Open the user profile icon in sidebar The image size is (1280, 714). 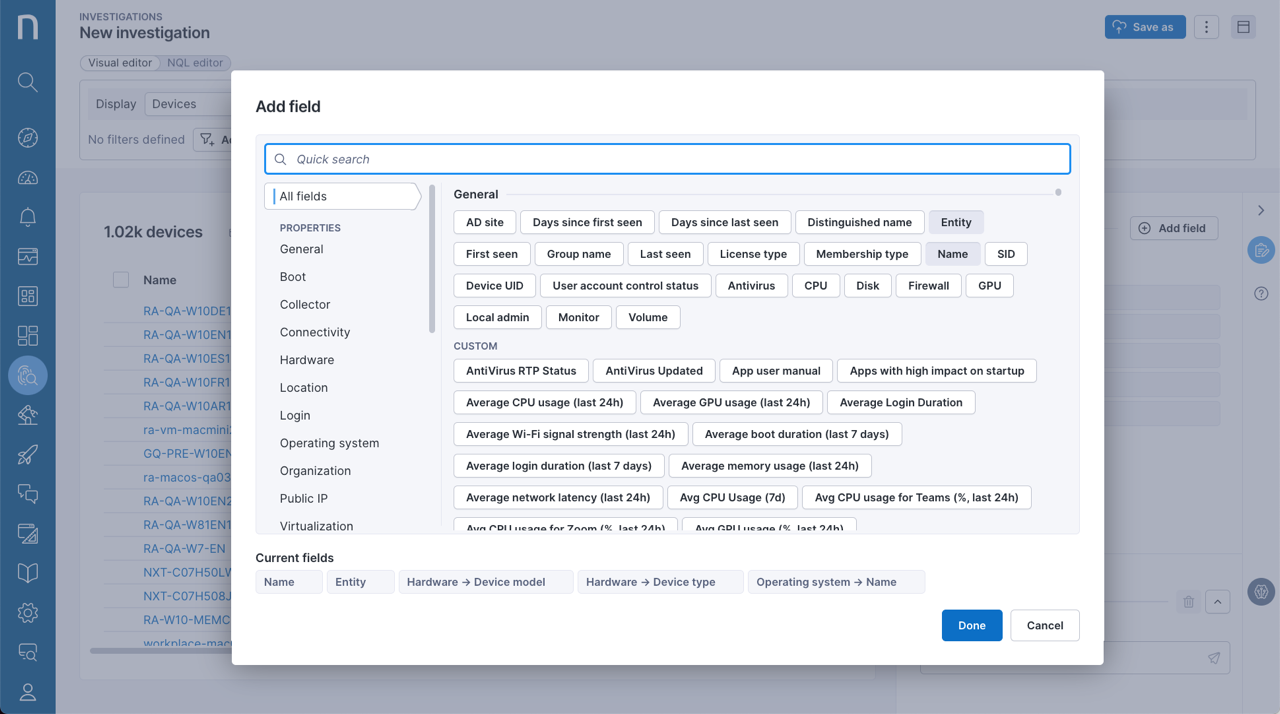click(28, 692)
